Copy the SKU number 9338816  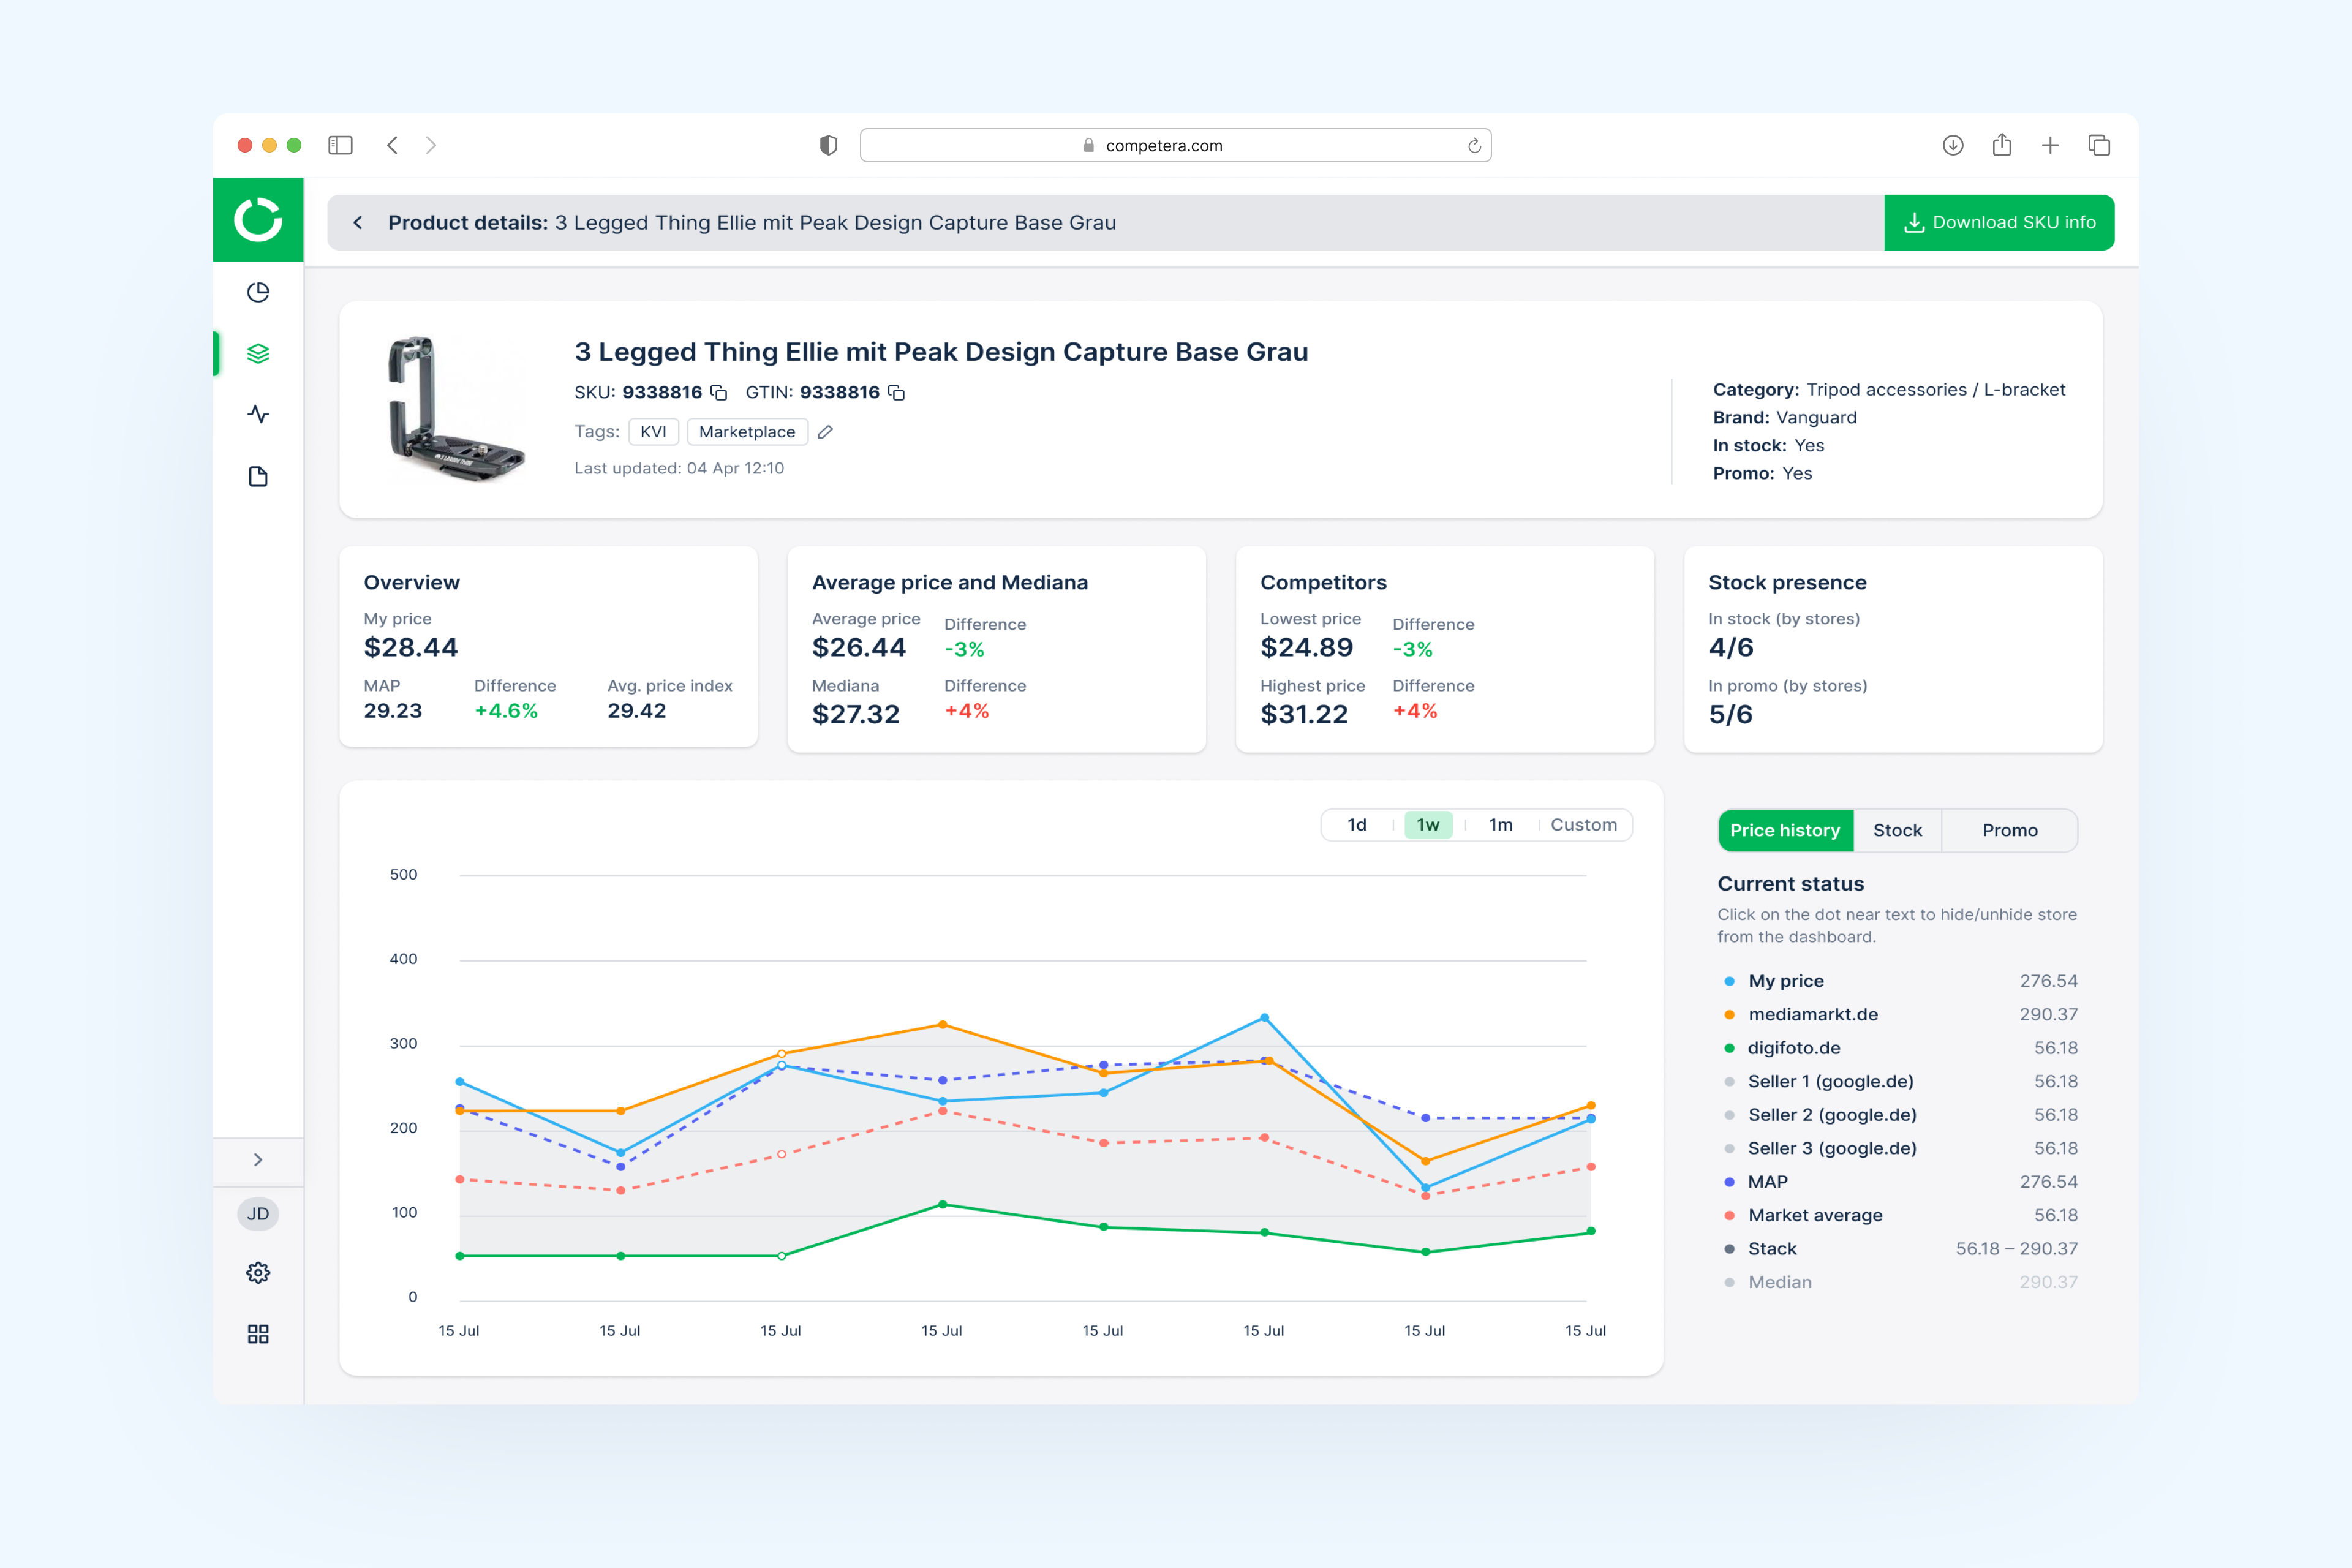click(718, 393)
